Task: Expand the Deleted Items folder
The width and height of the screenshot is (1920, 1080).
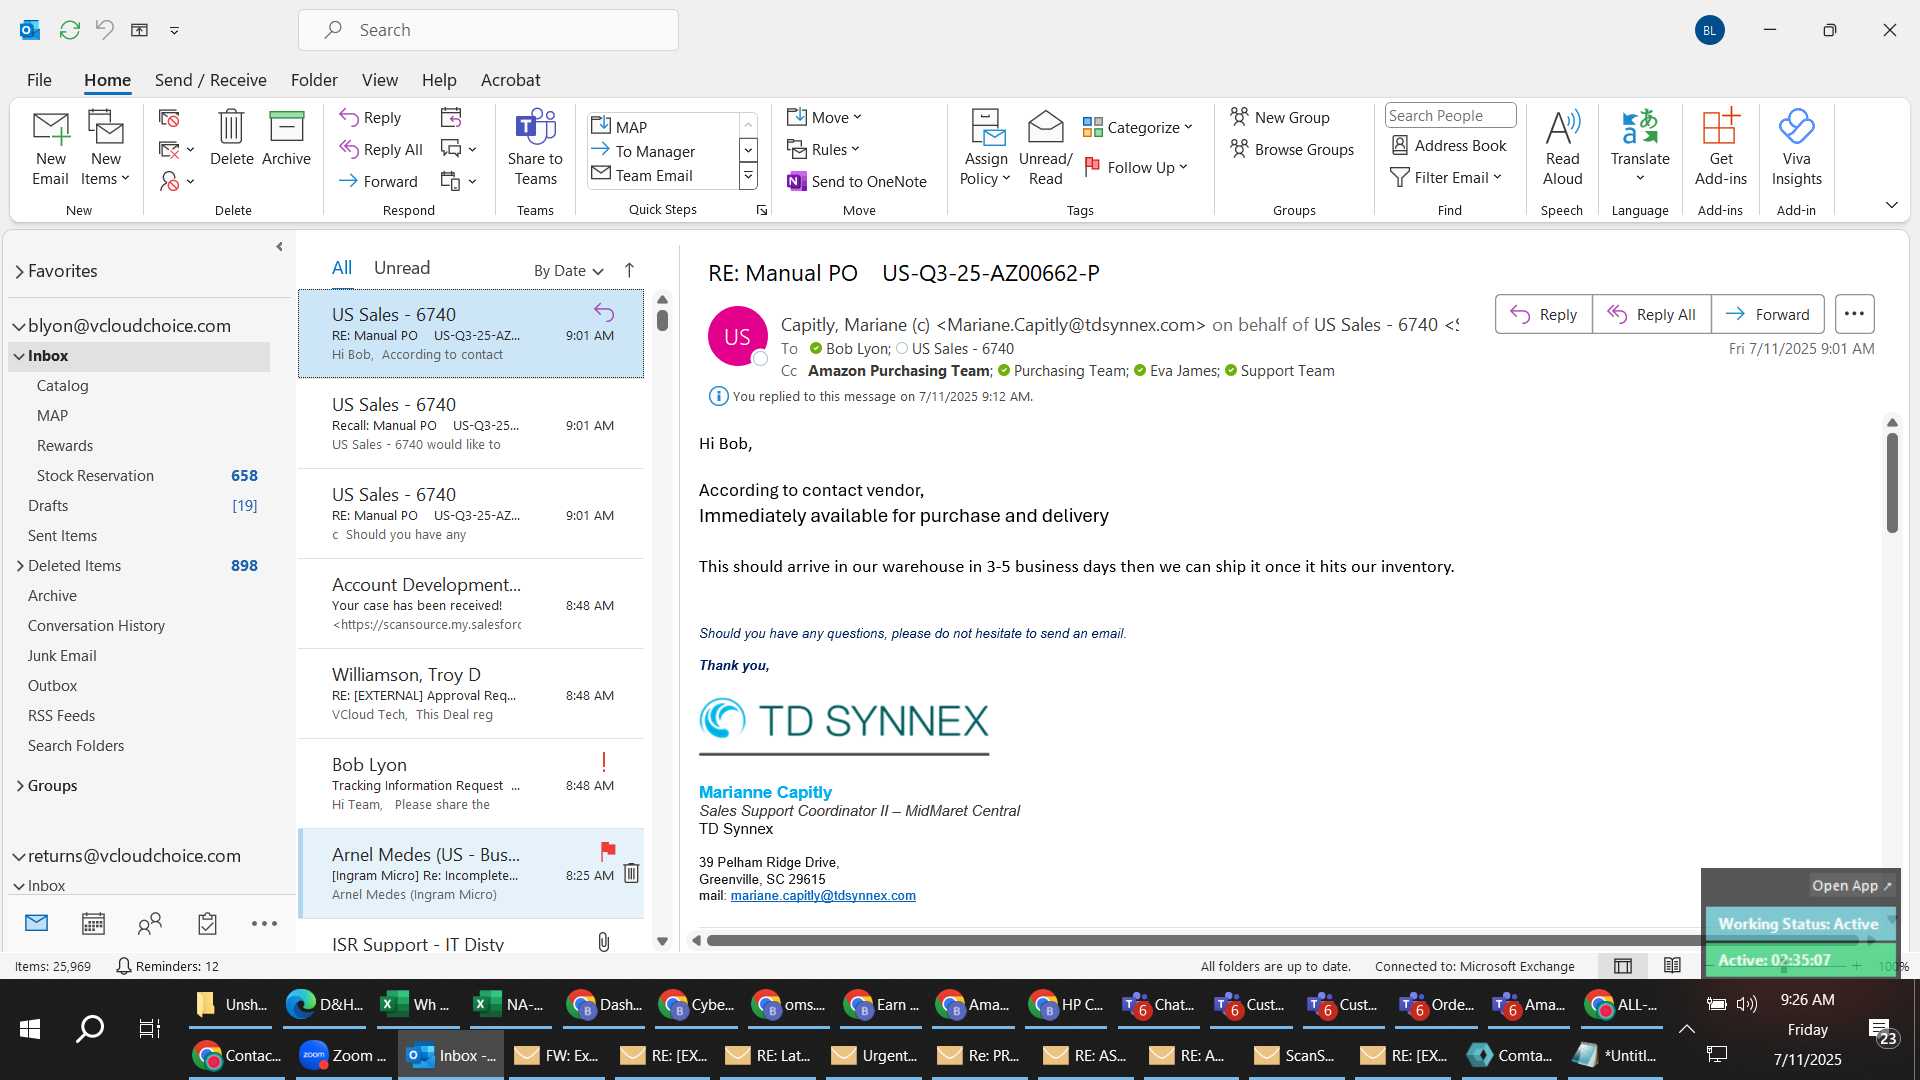Action: (x=20, y=566)
